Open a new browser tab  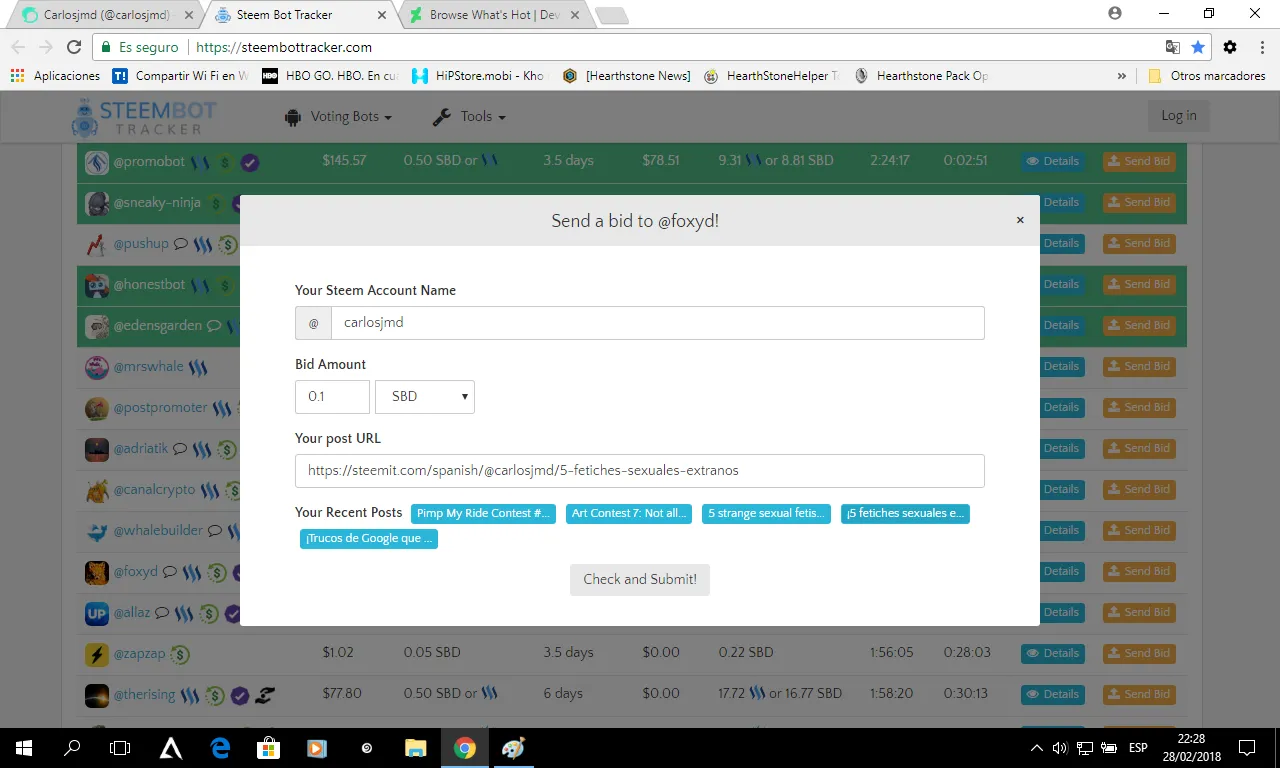(611, 15)
